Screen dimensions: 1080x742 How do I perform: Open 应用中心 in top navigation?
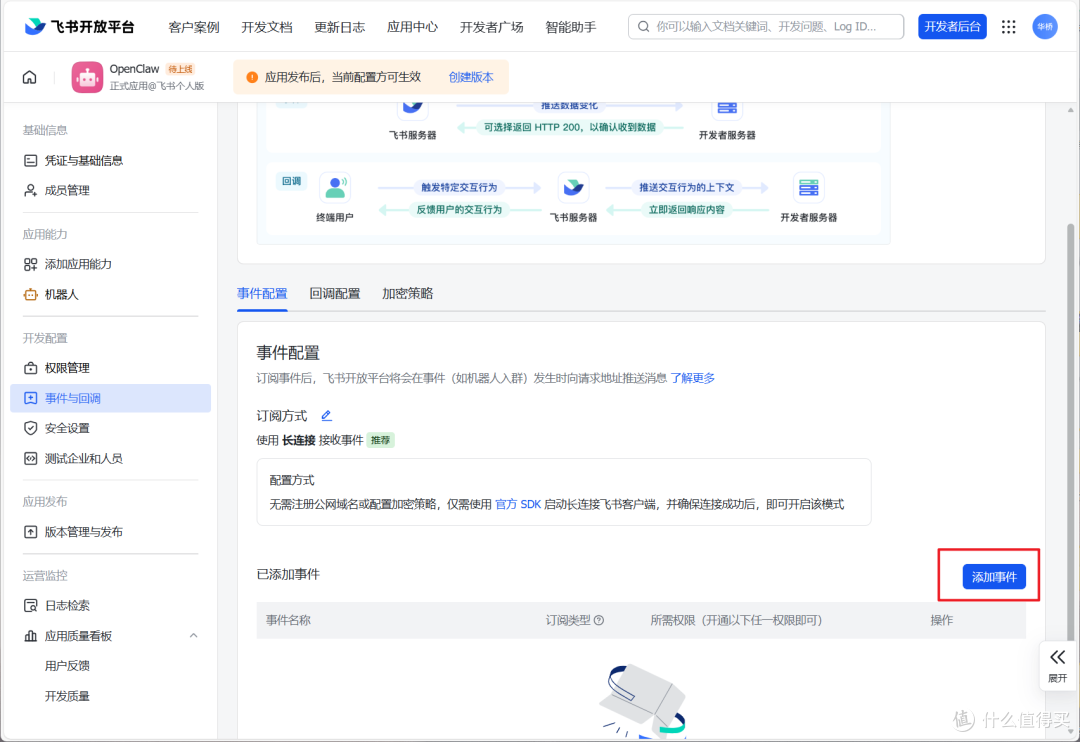point(412,27)
